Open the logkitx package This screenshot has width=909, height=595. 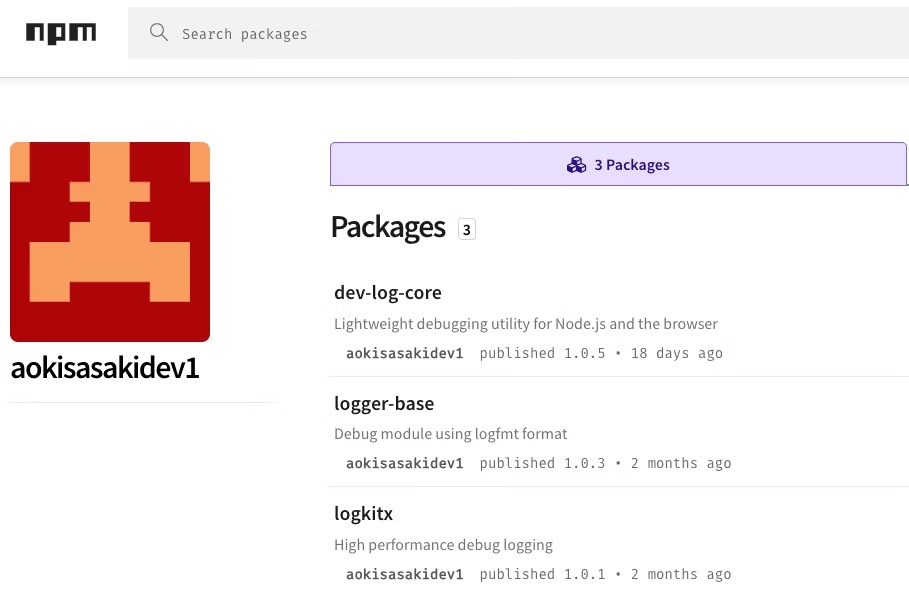click(x=364, y=513)
